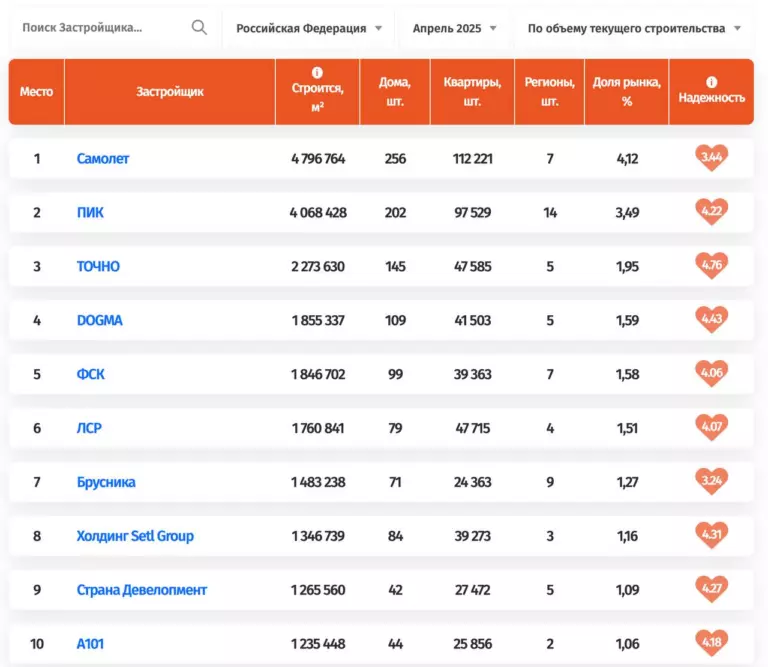
Task: Click the 4.27 heart for Страна Девелопмент
Action: [x=712, y=589]
